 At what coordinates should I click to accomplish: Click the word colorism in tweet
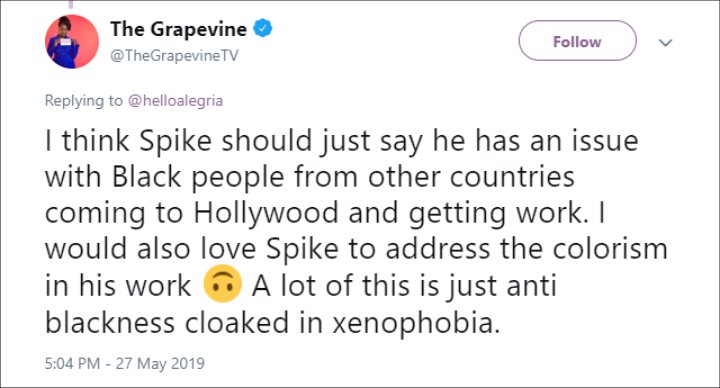[610, 249]
